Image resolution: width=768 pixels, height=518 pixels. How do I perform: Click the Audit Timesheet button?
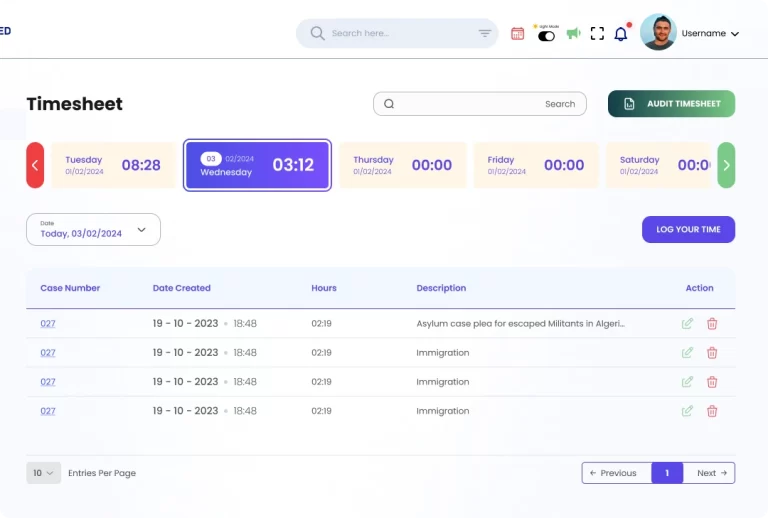(671, 104)
